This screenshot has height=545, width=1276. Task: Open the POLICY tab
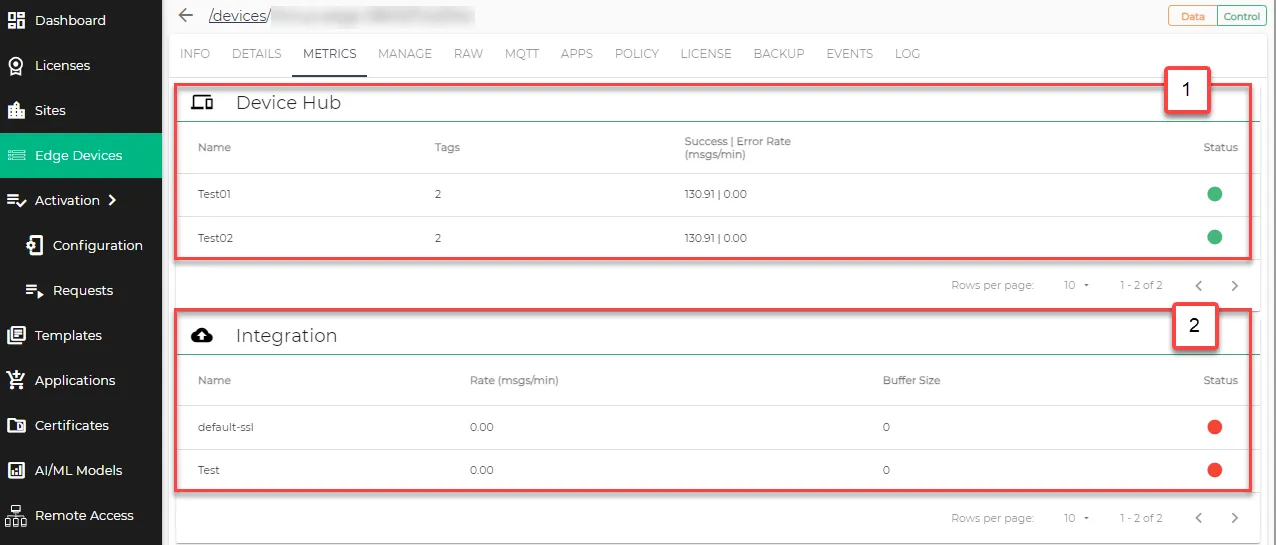[x=637, y=54]
